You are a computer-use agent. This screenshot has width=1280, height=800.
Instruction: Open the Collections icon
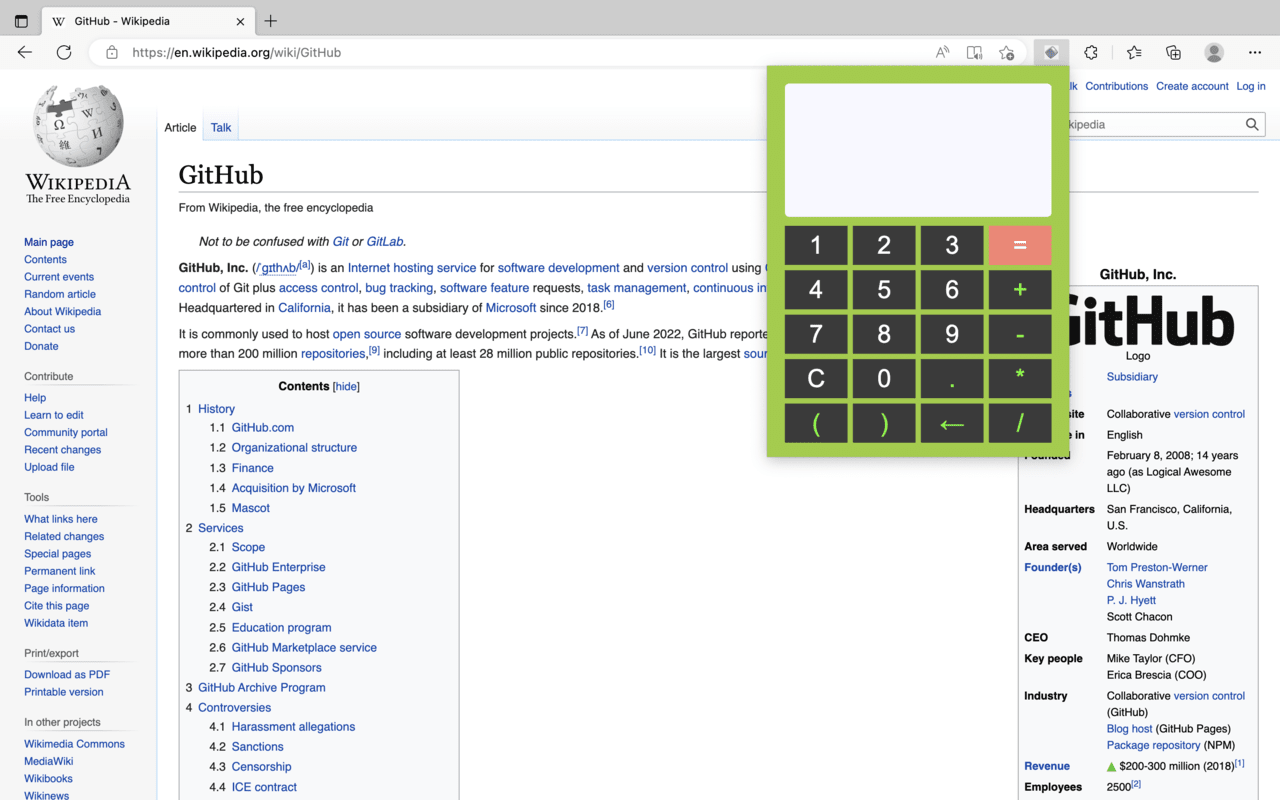[x=1174, y=52]
